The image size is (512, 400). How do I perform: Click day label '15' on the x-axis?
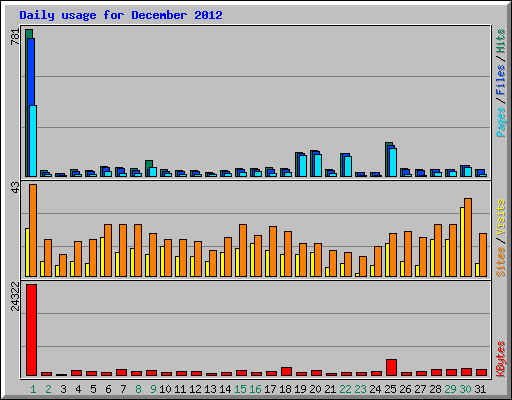click(240, 389)
